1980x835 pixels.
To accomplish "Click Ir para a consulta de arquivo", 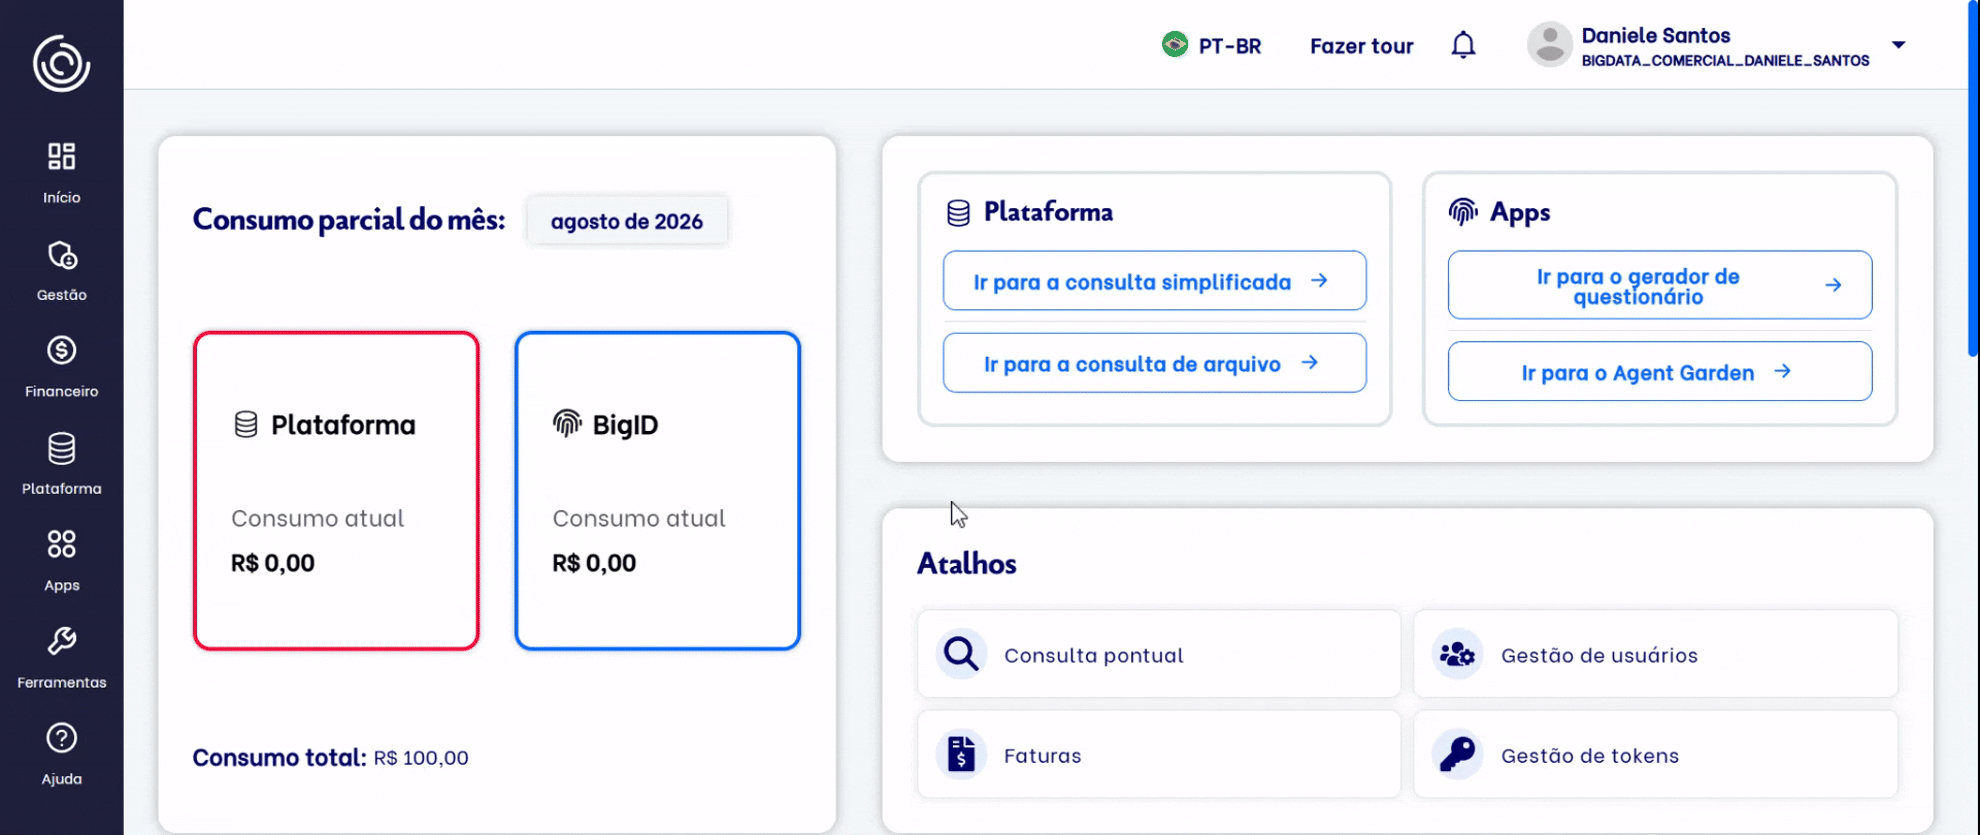I will pyautogui.click(x=1154, y=363).
